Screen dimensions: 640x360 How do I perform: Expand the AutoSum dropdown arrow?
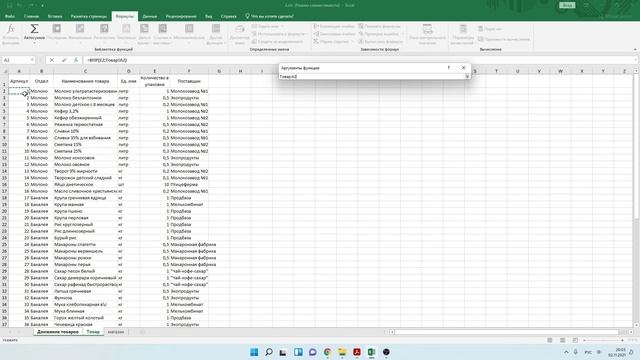34,43
